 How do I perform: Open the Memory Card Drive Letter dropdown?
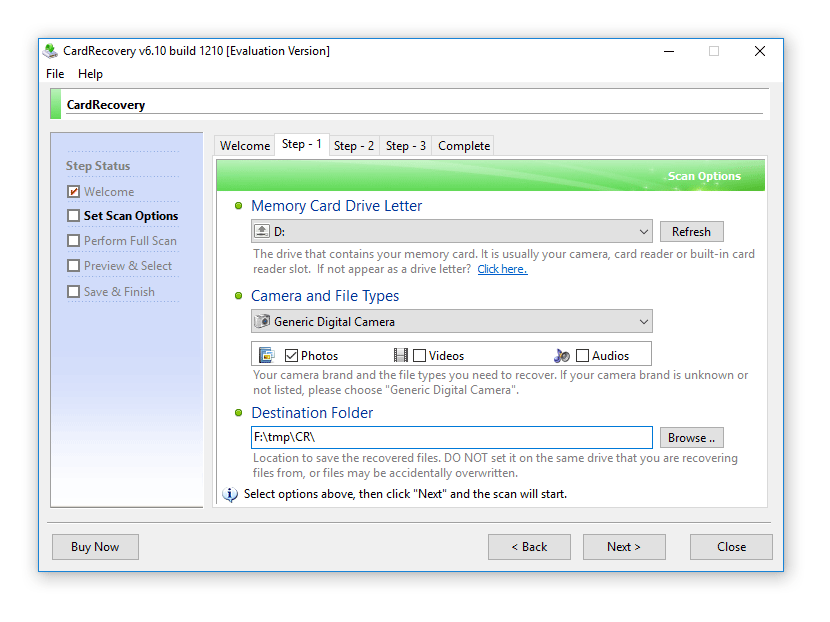[642, 231]
